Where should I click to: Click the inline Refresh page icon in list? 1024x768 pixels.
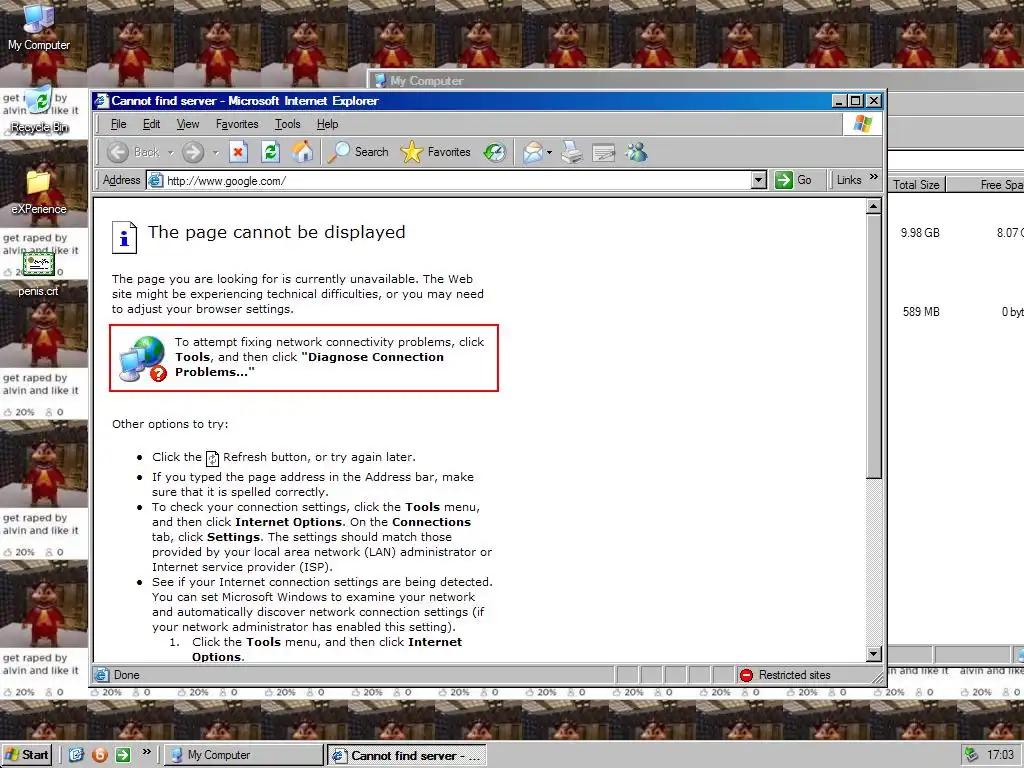point(212,458)
